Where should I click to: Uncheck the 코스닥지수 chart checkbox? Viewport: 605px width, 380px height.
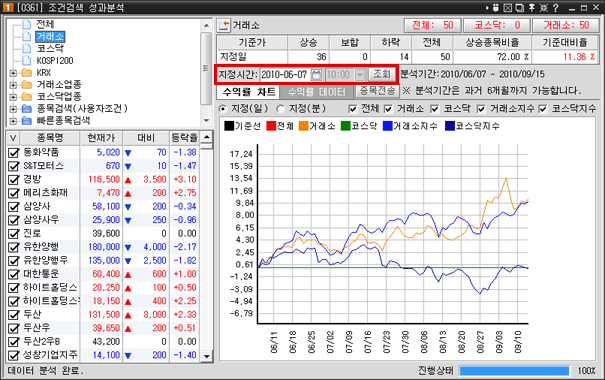[x=543, y=109]
